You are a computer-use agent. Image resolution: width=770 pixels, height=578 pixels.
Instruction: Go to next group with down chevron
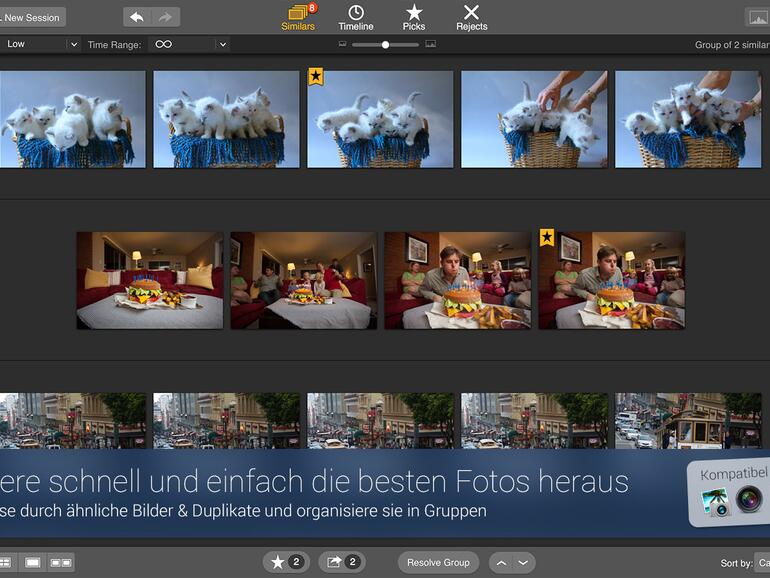click(x=523, y=562)
